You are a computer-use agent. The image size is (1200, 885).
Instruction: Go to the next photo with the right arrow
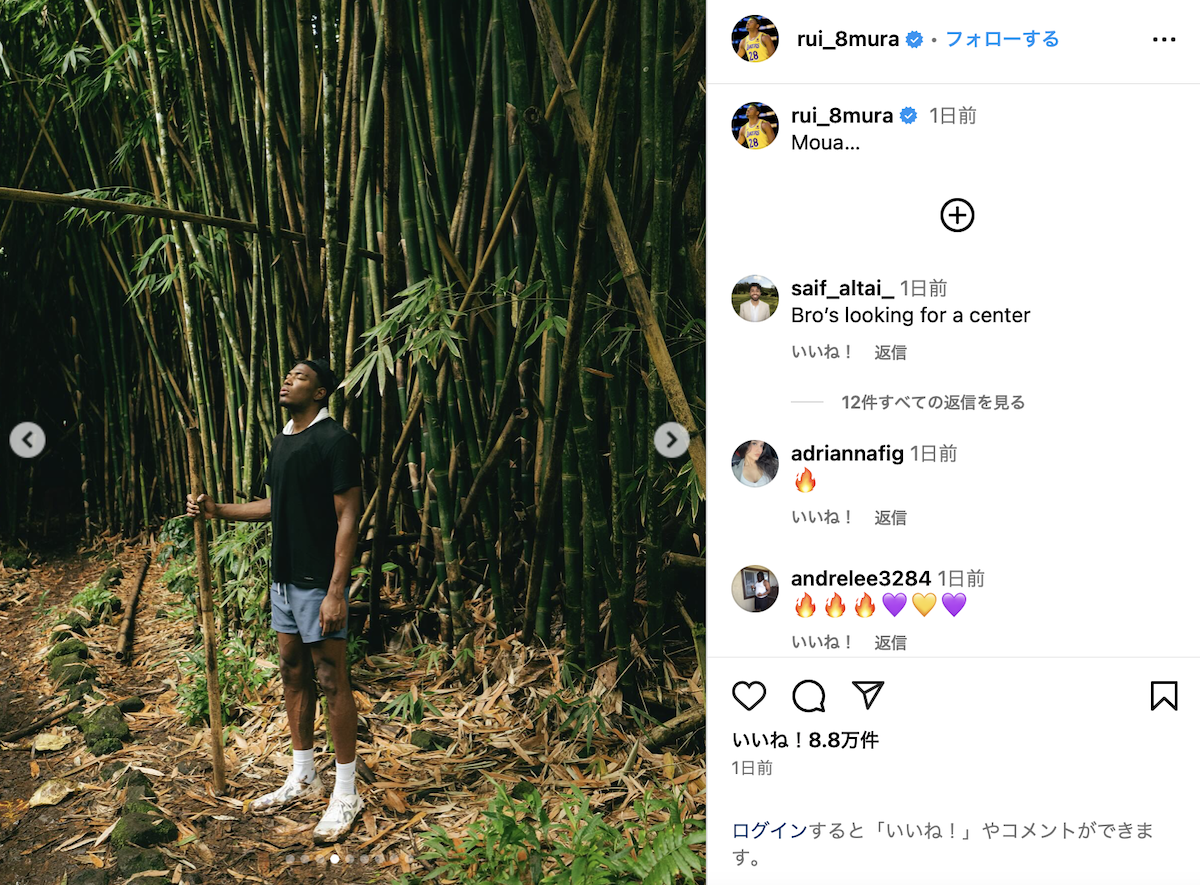(671, 439)
